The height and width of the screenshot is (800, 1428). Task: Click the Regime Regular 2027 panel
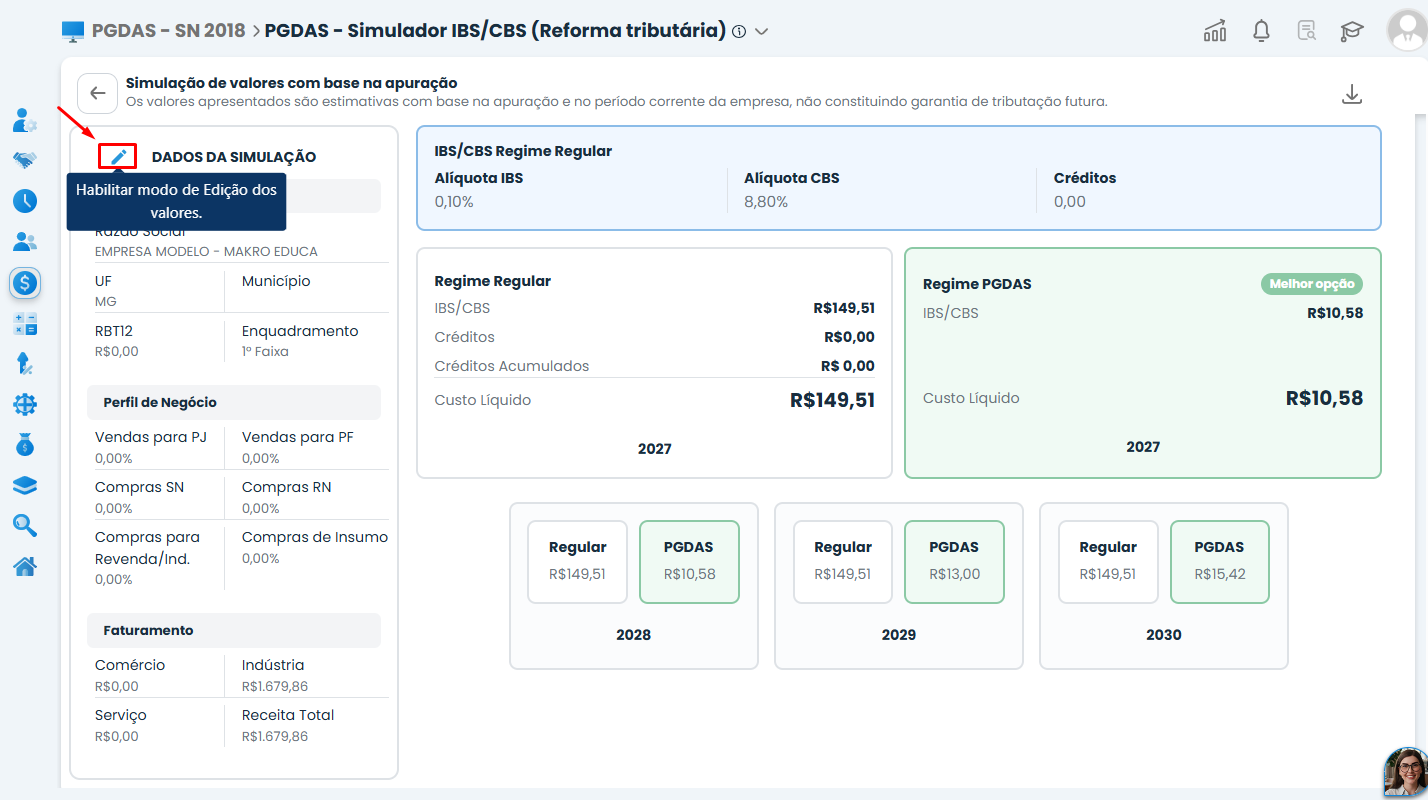click(x=654, y=363)
